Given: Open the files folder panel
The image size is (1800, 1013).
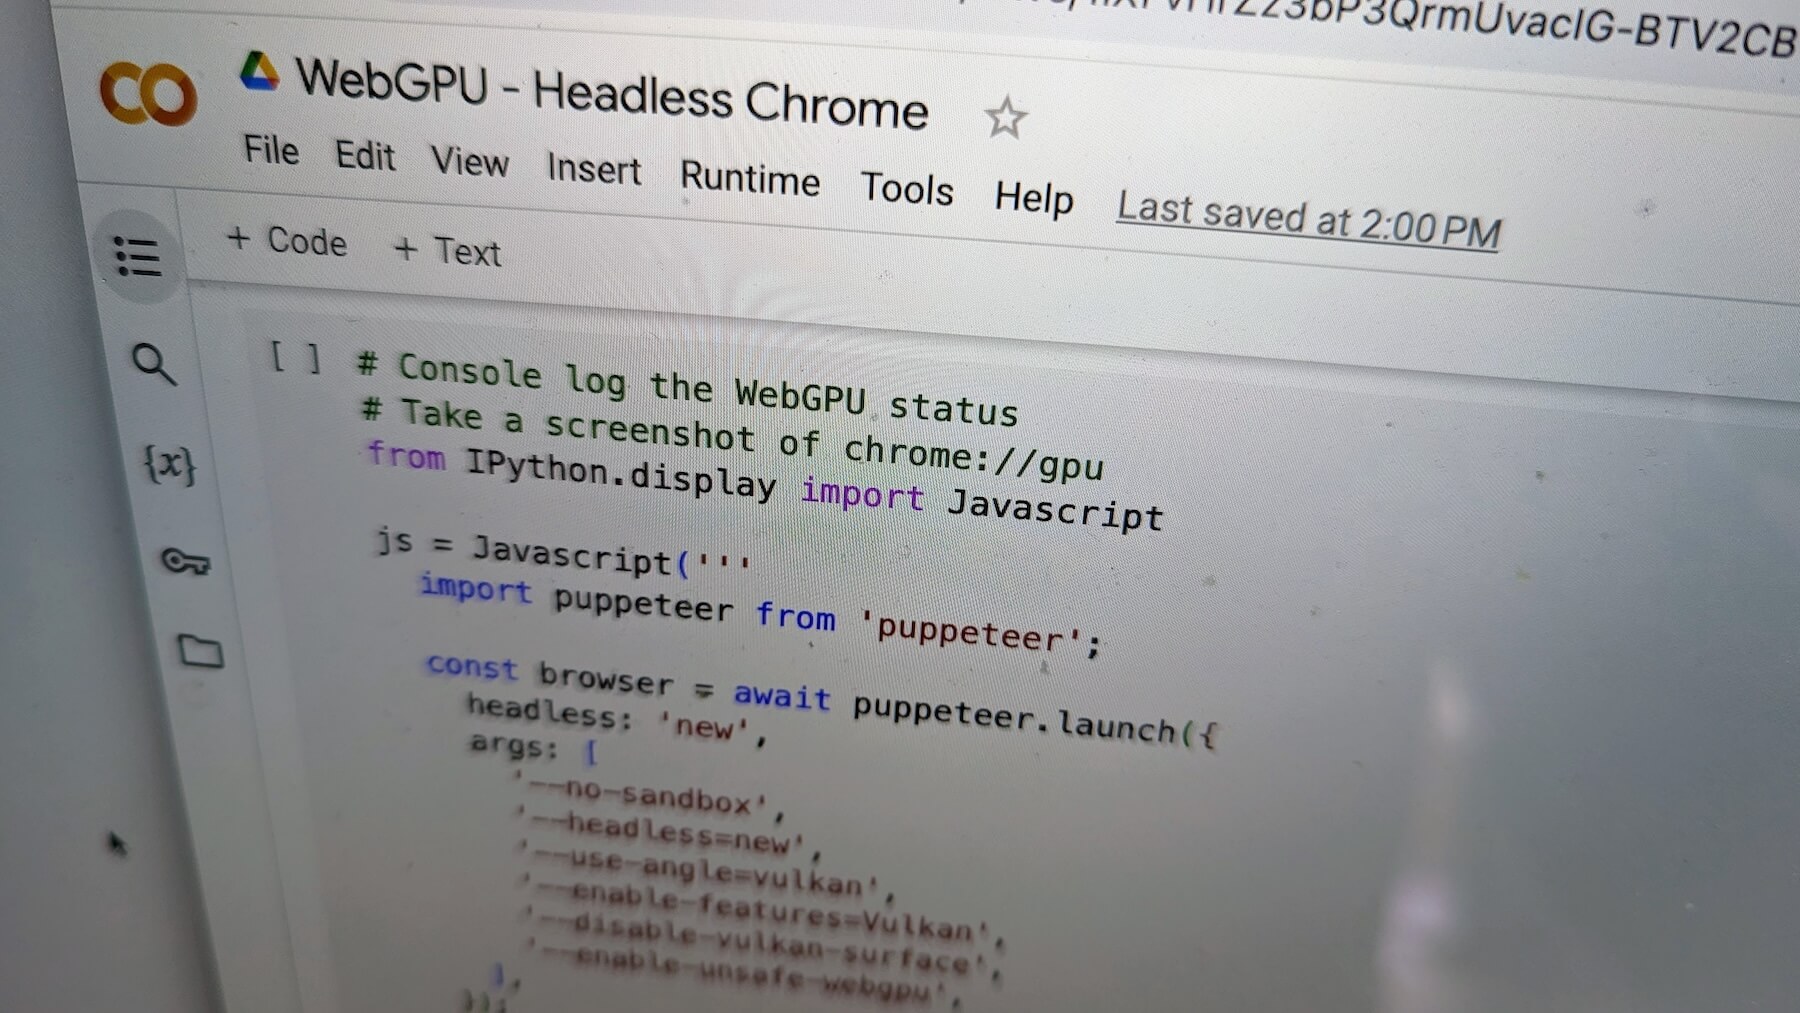Looking at the screenshot, I should pyautogui.click(x=200, y=651).
